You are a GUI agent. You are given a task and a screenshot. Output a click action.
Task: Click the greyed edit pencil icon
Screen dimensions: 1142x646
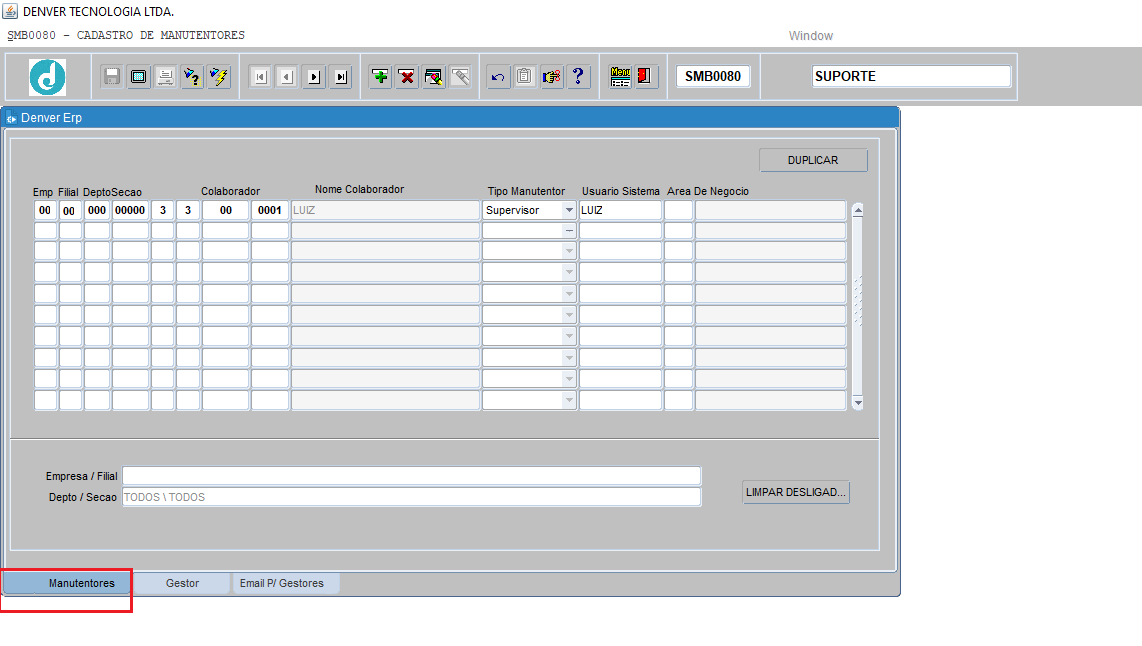tap(460, 76)
